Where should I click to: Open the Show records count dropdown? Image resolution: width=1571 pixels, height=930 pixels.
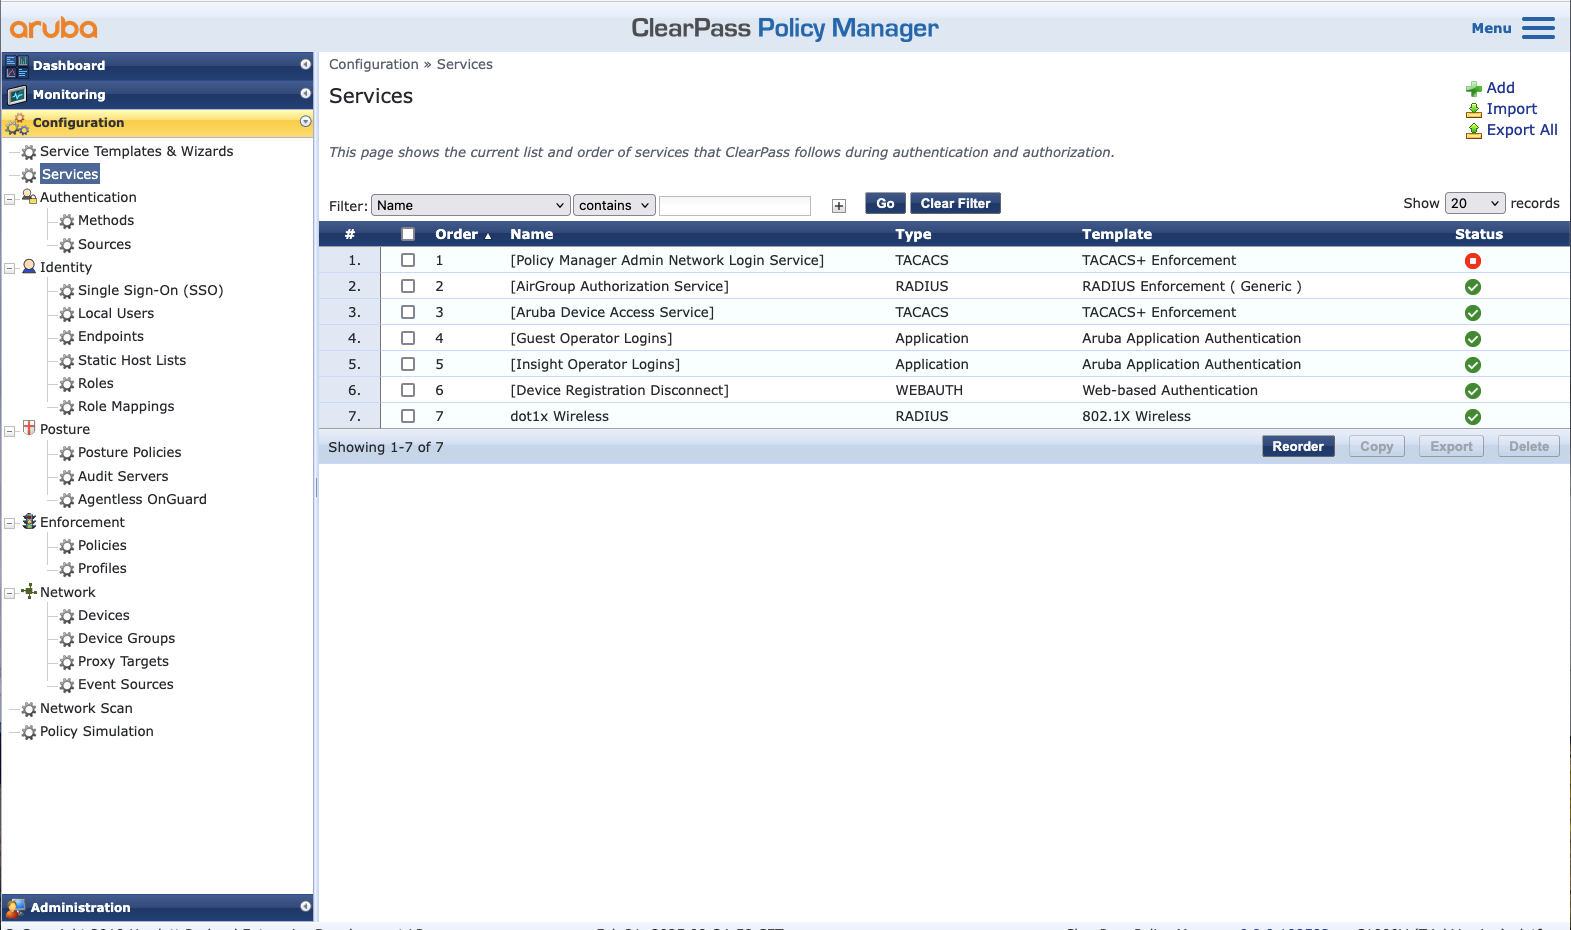(1475, 203)
